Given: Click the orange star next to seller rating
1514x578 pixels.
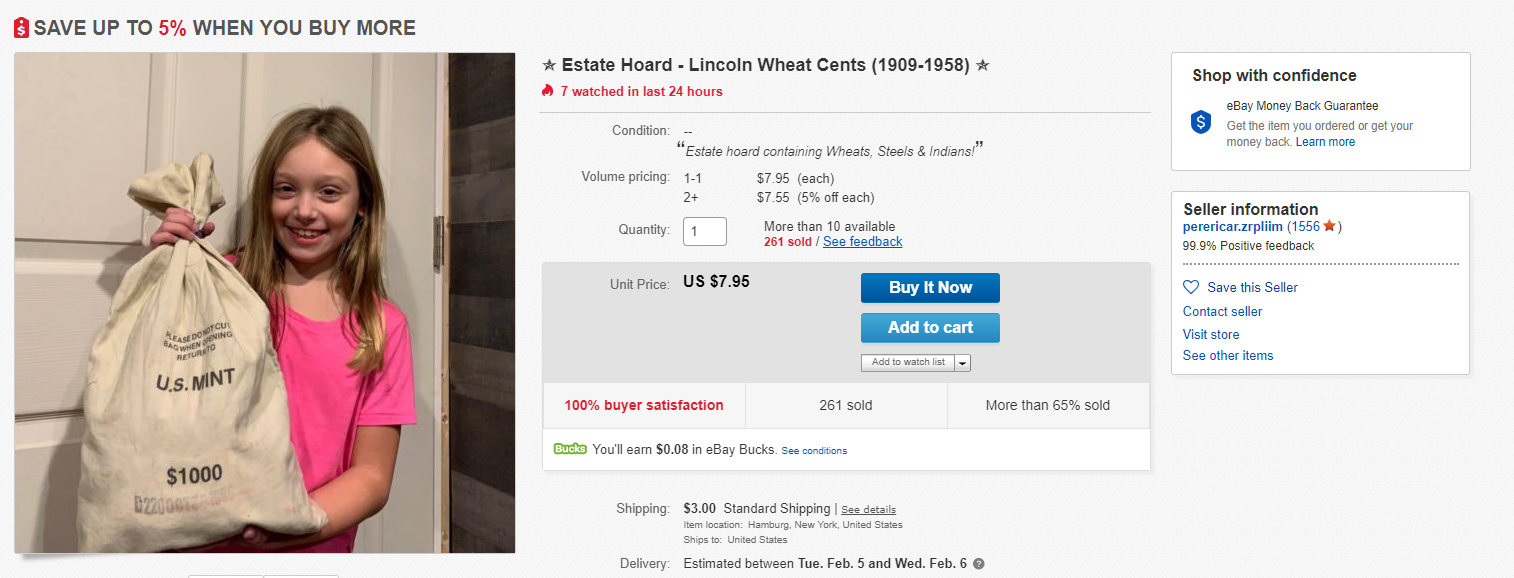Looking at the screenshot, I should click(x=1329, y=226).
